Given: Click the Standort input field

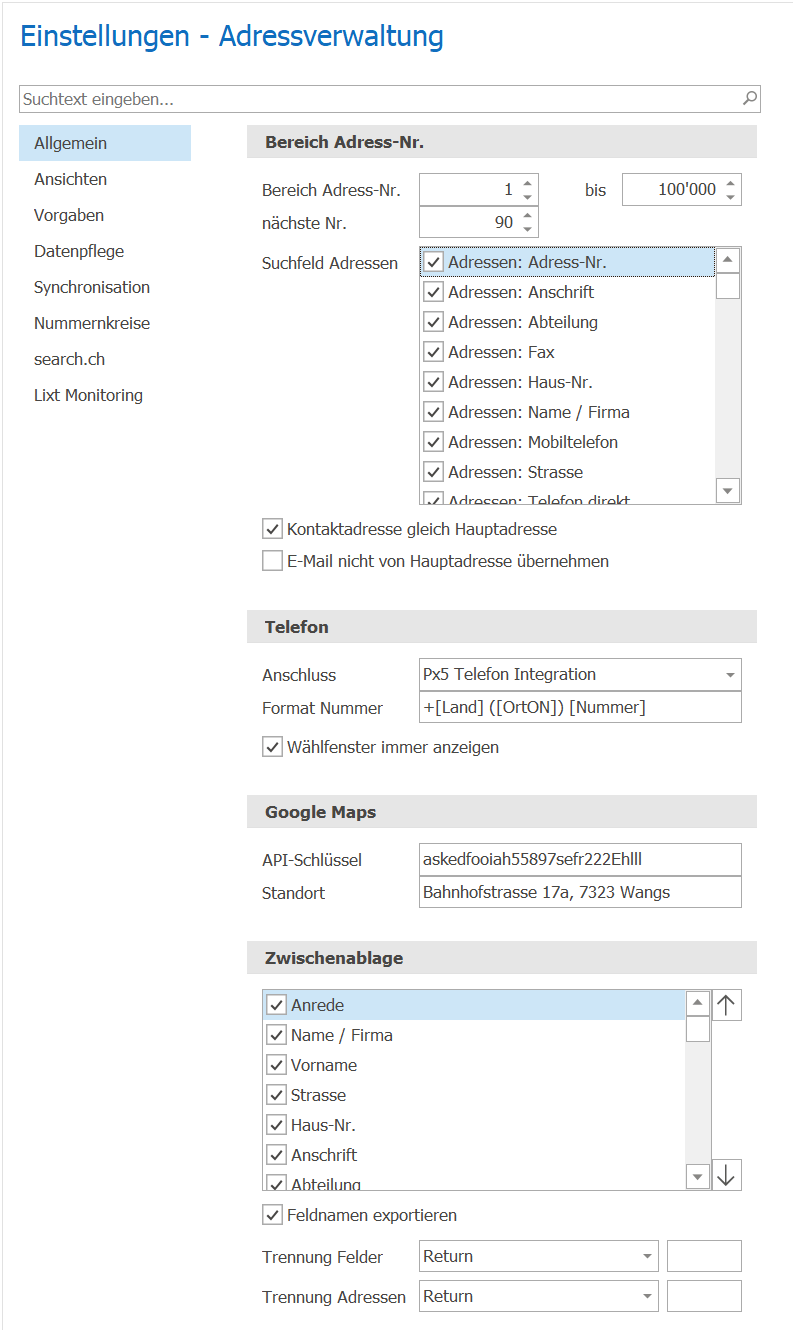Looking at the screenshot, I should [580, 891].
